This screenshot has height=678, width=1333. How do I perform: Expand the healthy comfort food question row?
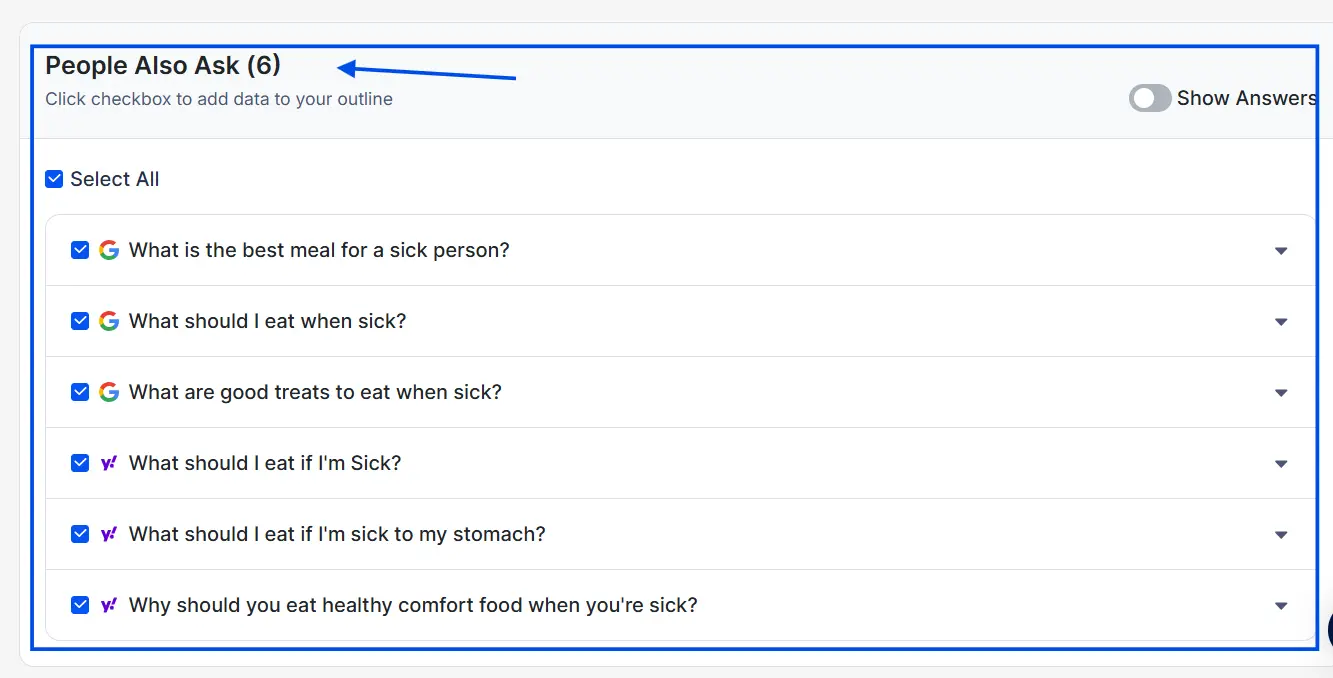(x=1281, y=606)
